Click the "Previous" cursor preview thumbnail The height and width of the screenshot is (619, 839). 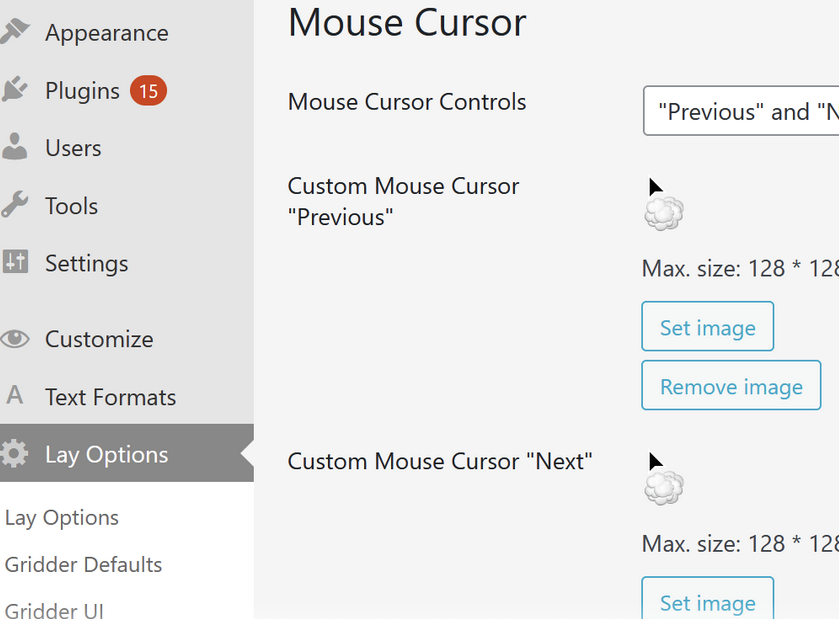coord(663,207)
